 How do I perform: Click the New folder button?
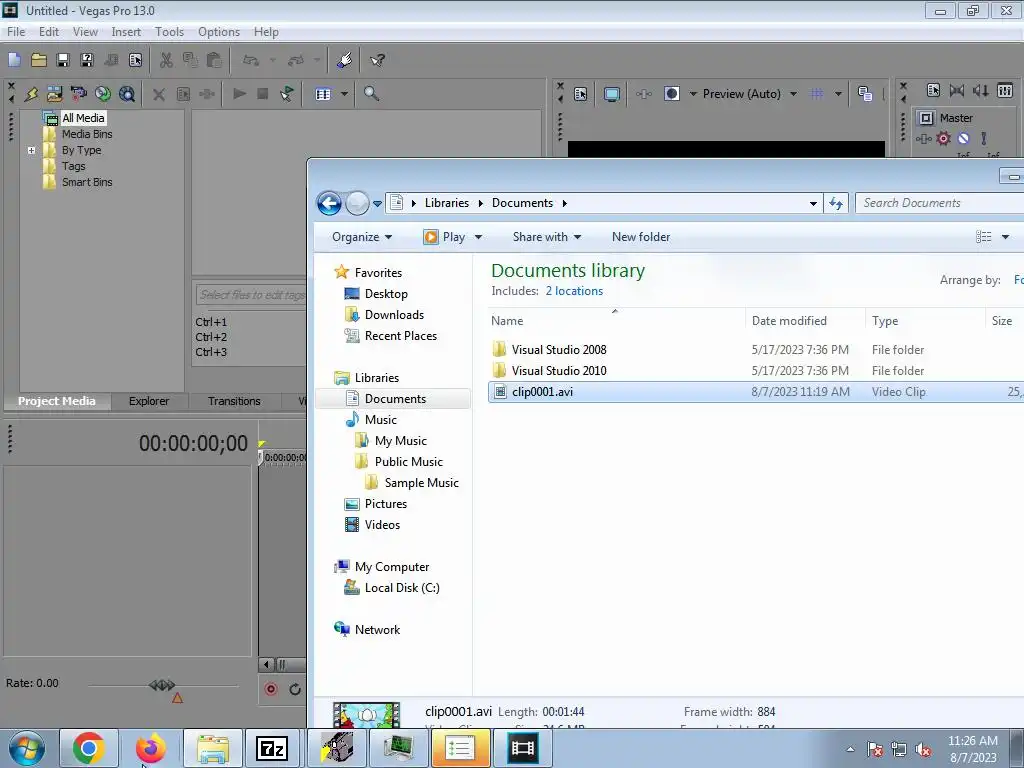point(641,237)
